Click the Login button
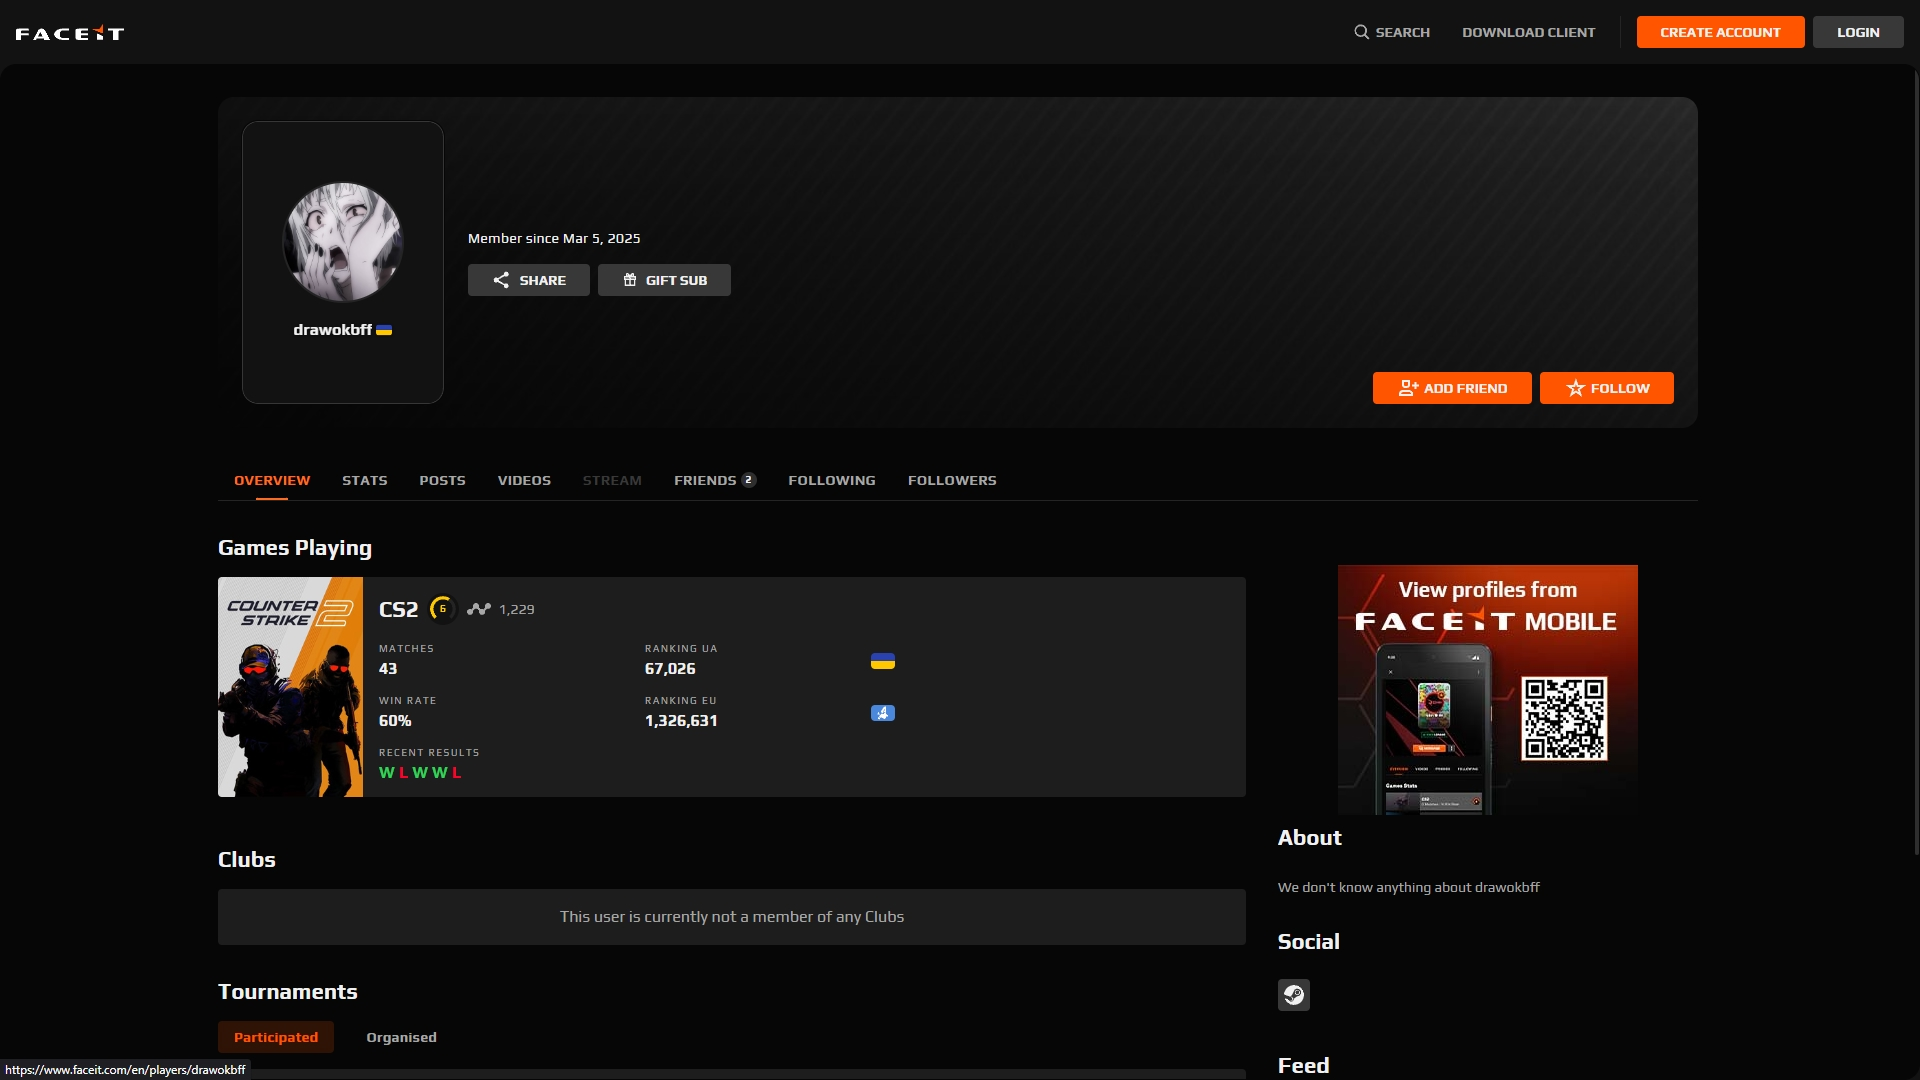 (x=1858, y=32)
